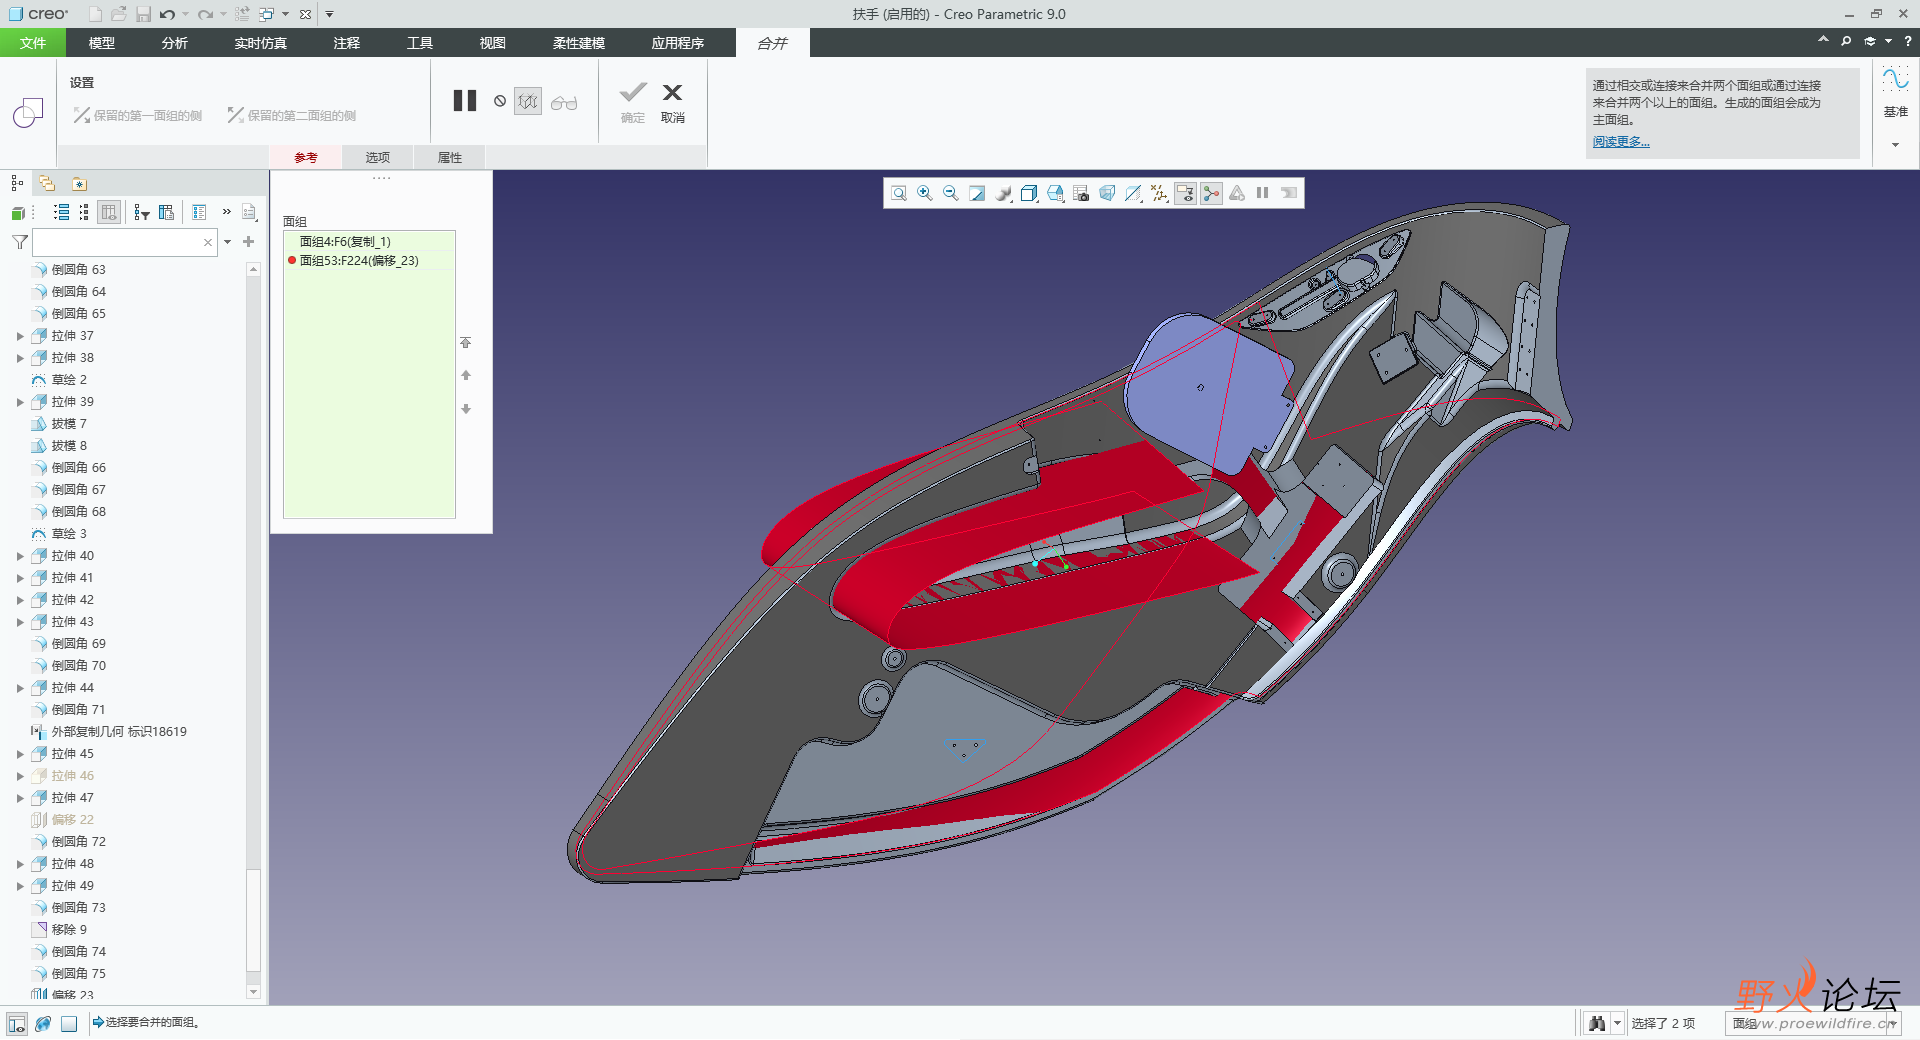Expand the 拉伸 40 tree node
This screenshot has height=1040, width=1920.
[x=20, y=556]
